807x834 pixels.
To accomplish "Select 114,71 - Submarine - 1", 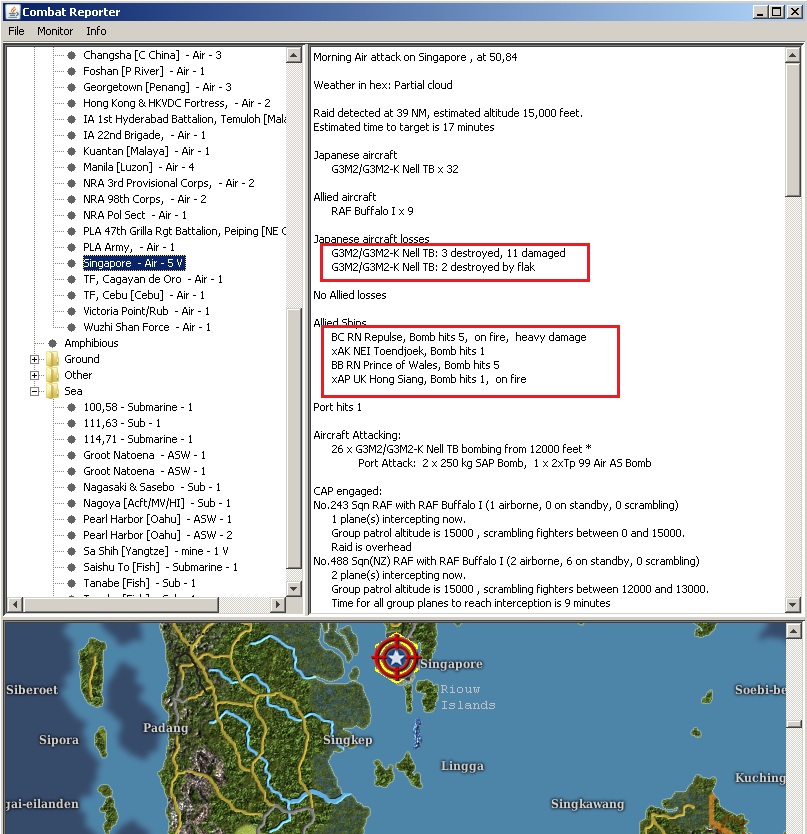I will pos(138,439).
